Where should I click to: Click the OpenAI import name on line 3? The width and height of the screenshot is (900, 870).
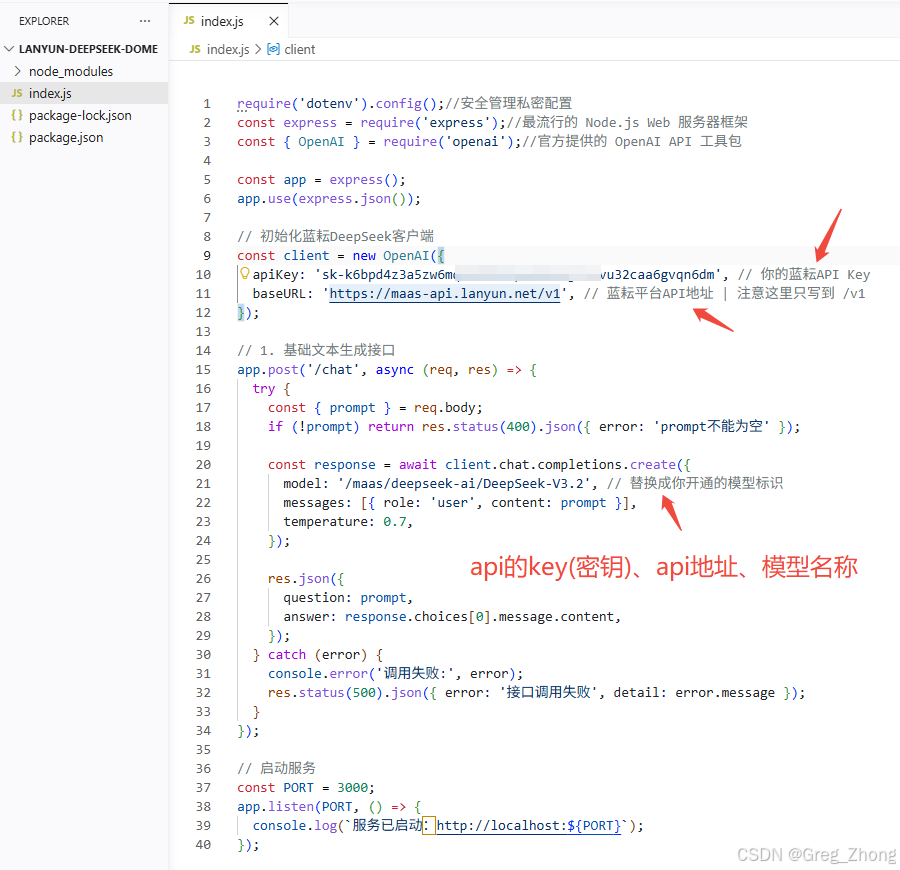[321, 142]
